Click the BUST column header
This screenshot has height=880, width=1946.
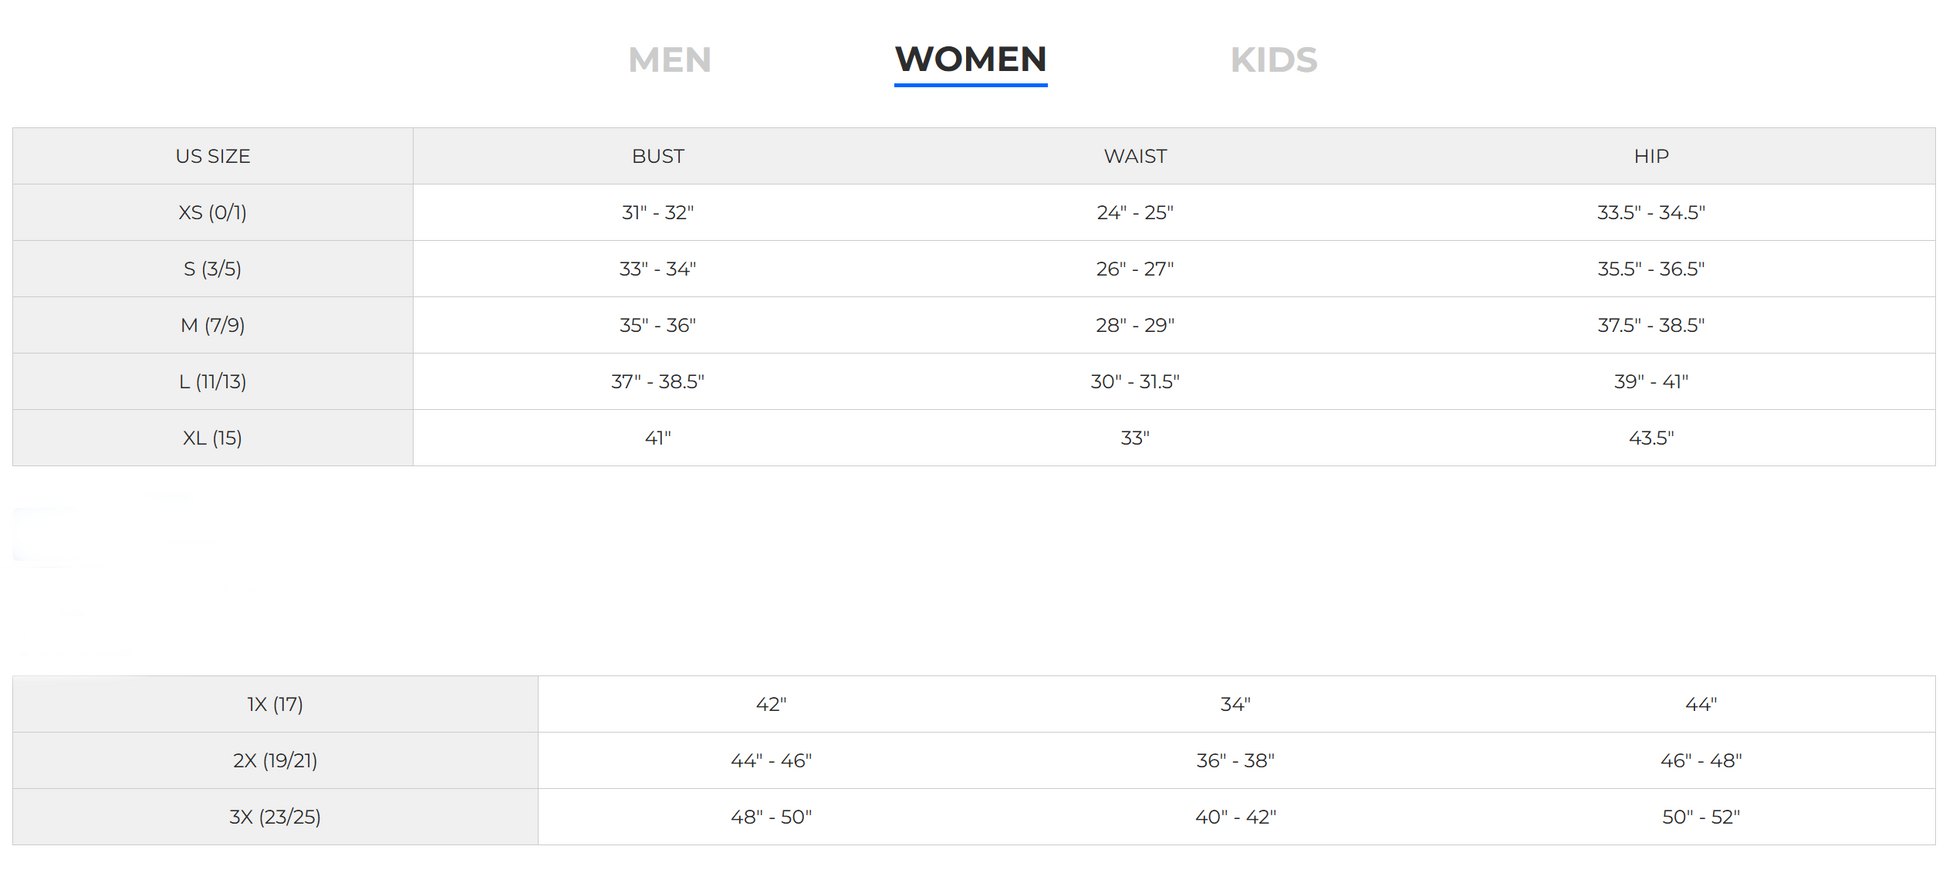[658, 156]
